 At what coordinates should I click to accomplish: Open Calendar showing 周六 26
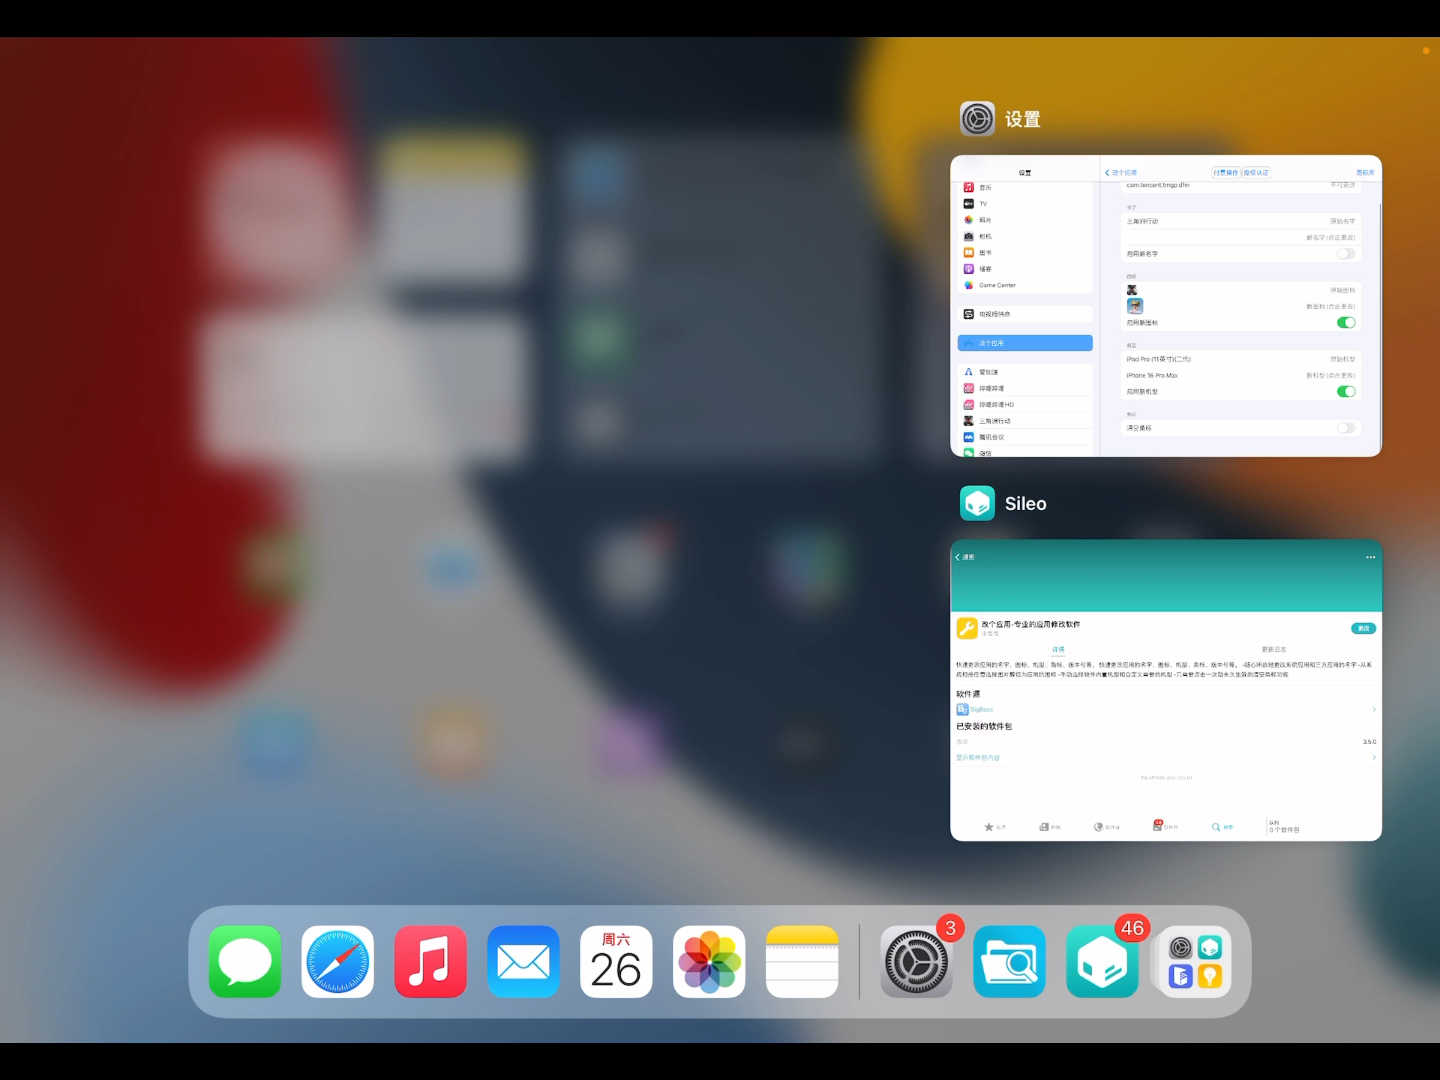617,962
